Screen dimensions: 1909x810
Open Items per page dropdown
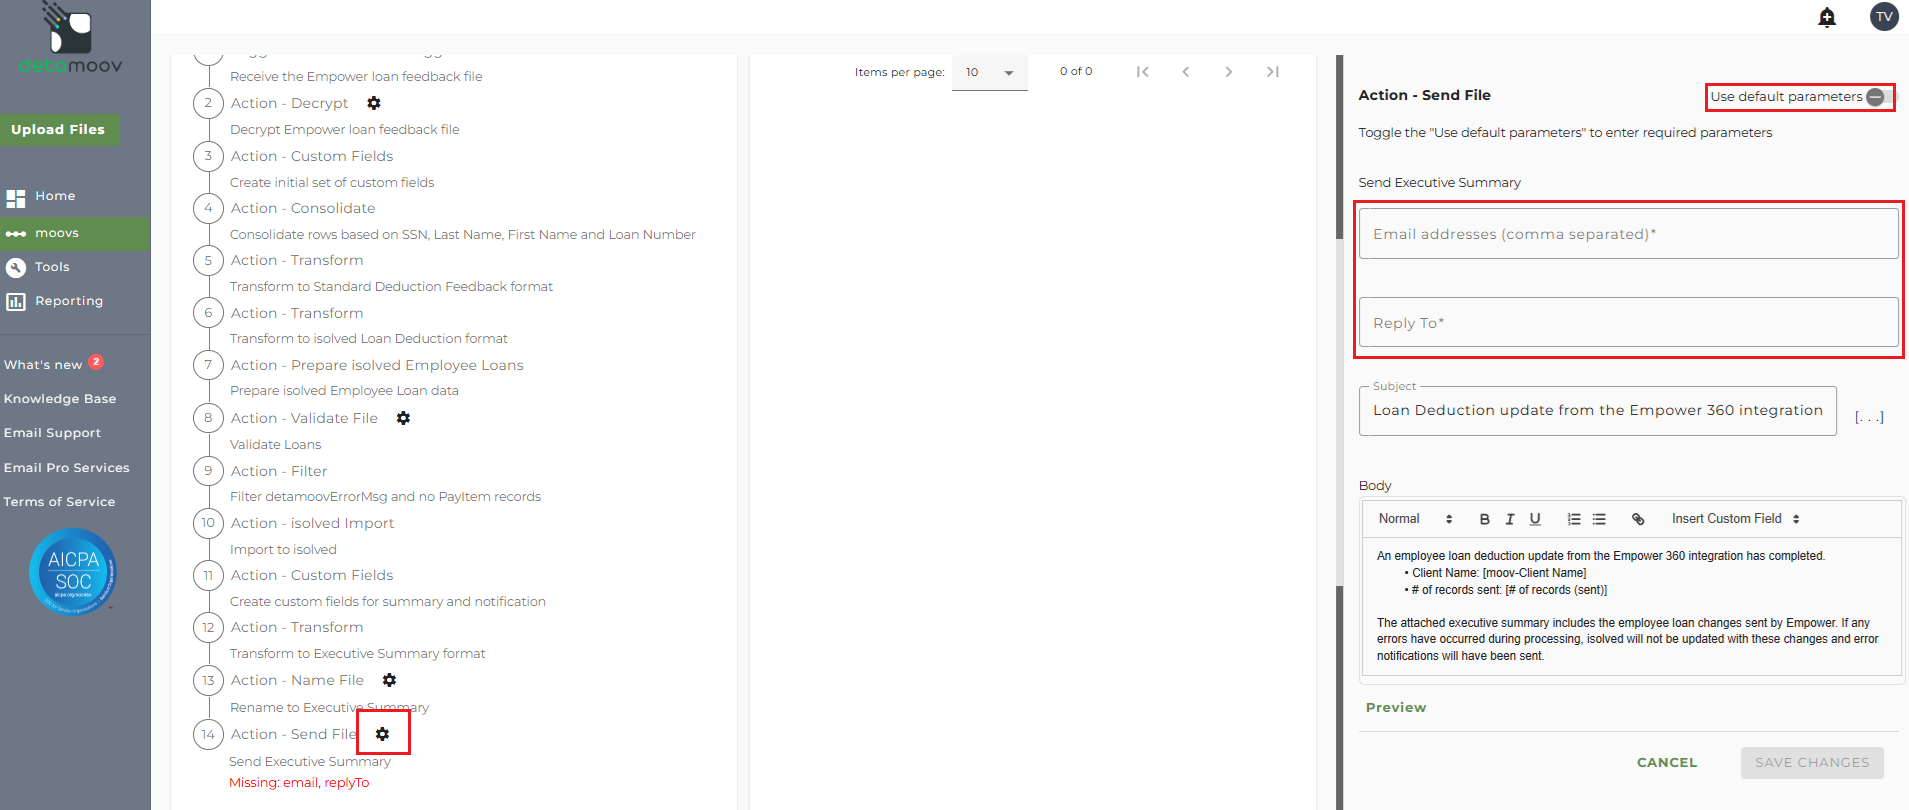tap(990, 72)
